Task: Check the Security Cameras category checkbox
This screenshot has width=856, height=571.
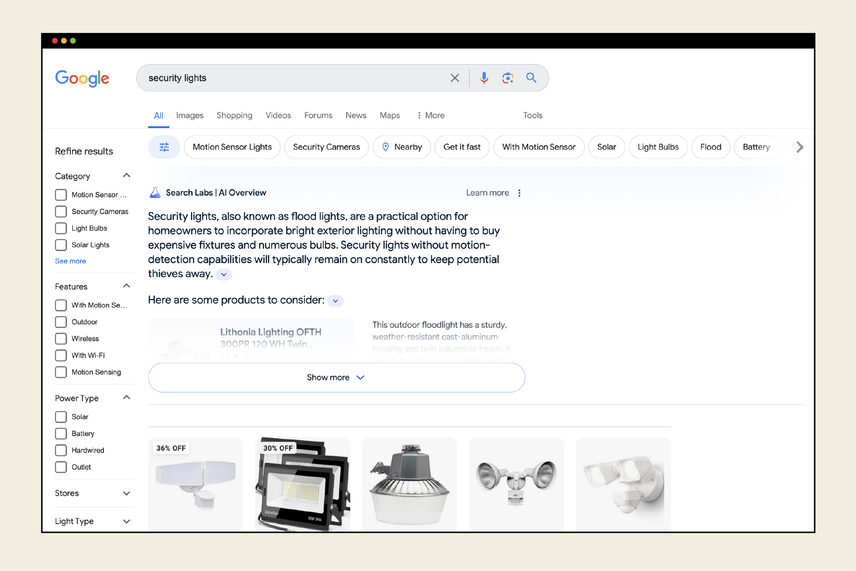Action: tap(61, 211)
